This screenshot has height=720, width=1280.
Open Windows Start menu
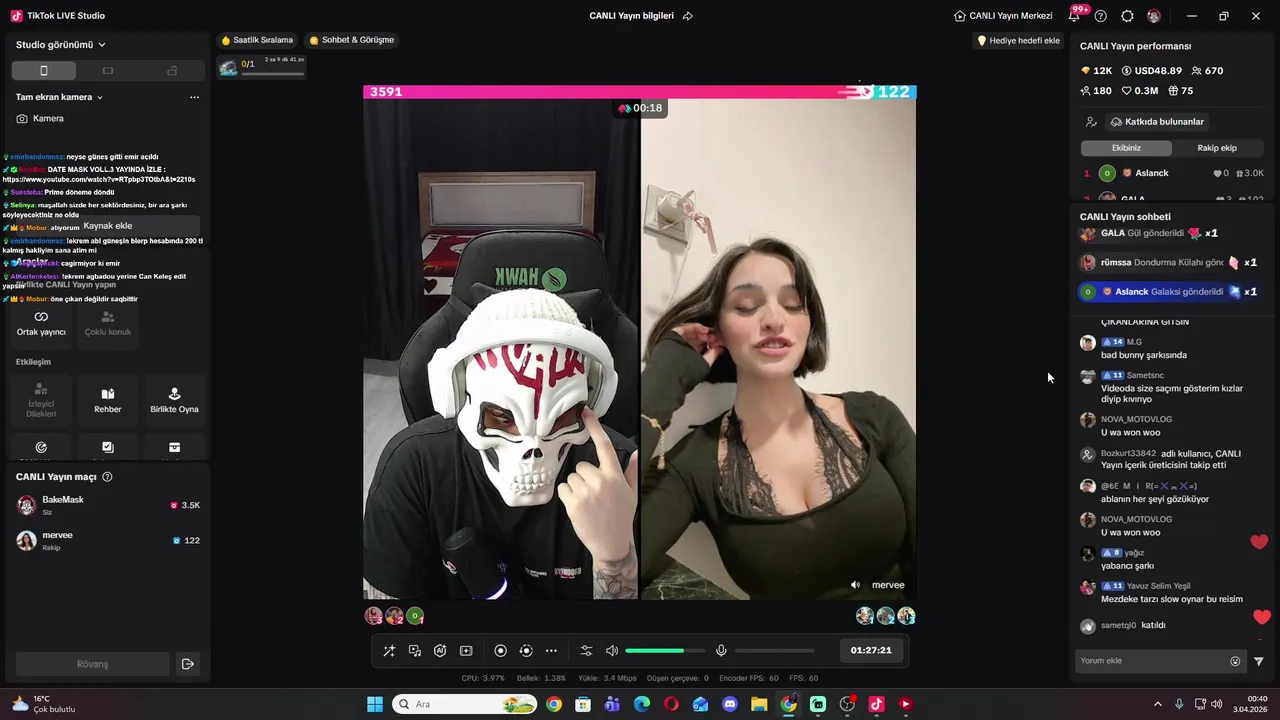[375, 704]
